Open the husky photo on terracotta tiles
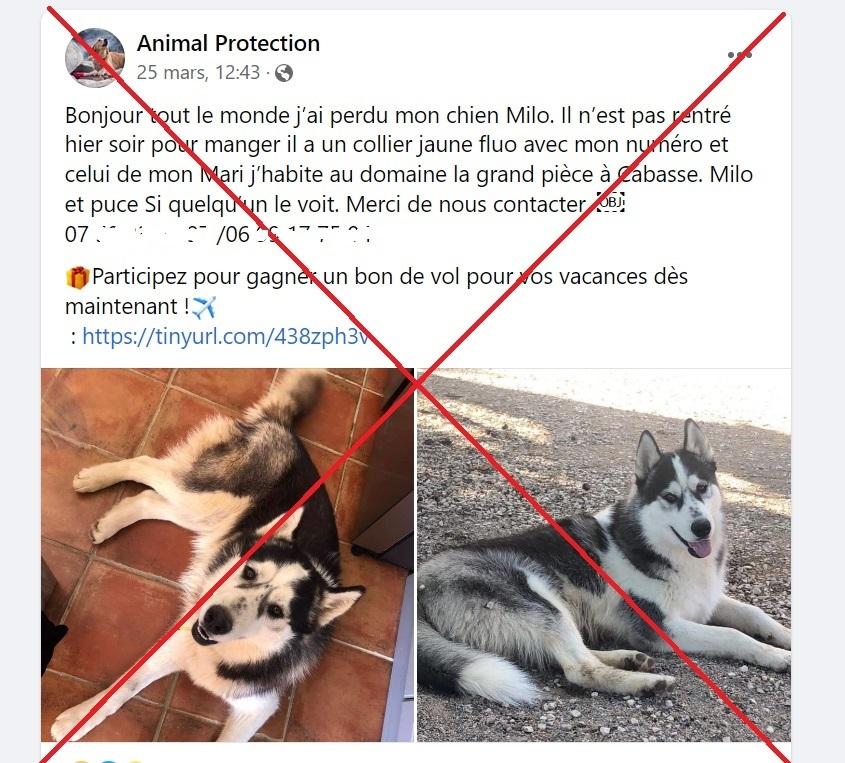 227,554
